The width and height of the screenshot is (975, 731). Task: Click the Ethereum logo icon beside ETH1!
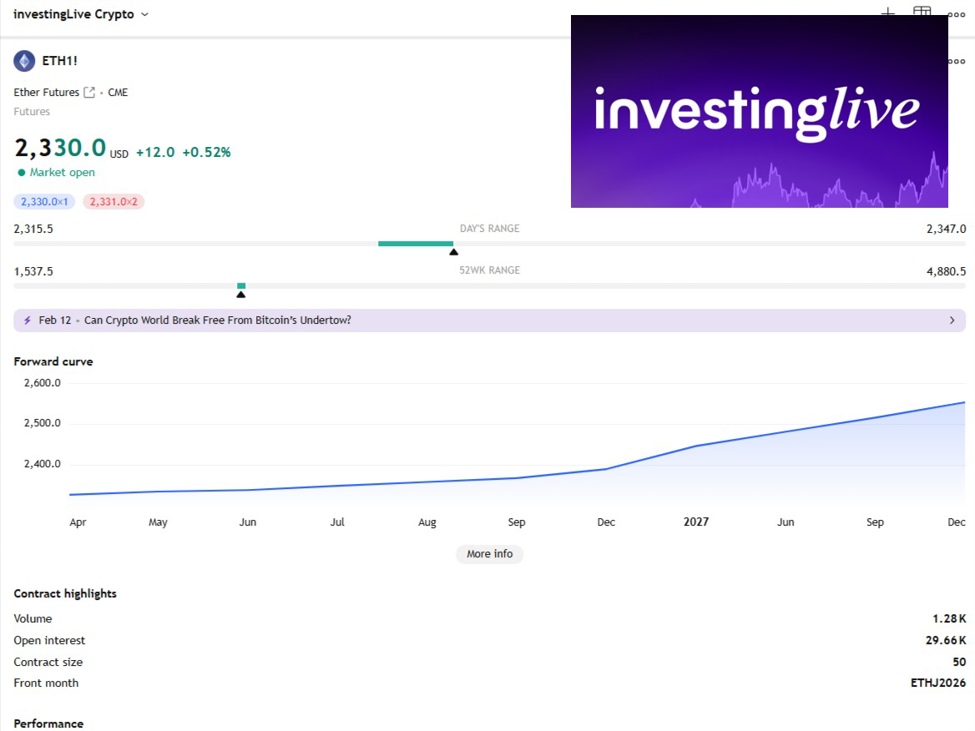click(22, 61)
